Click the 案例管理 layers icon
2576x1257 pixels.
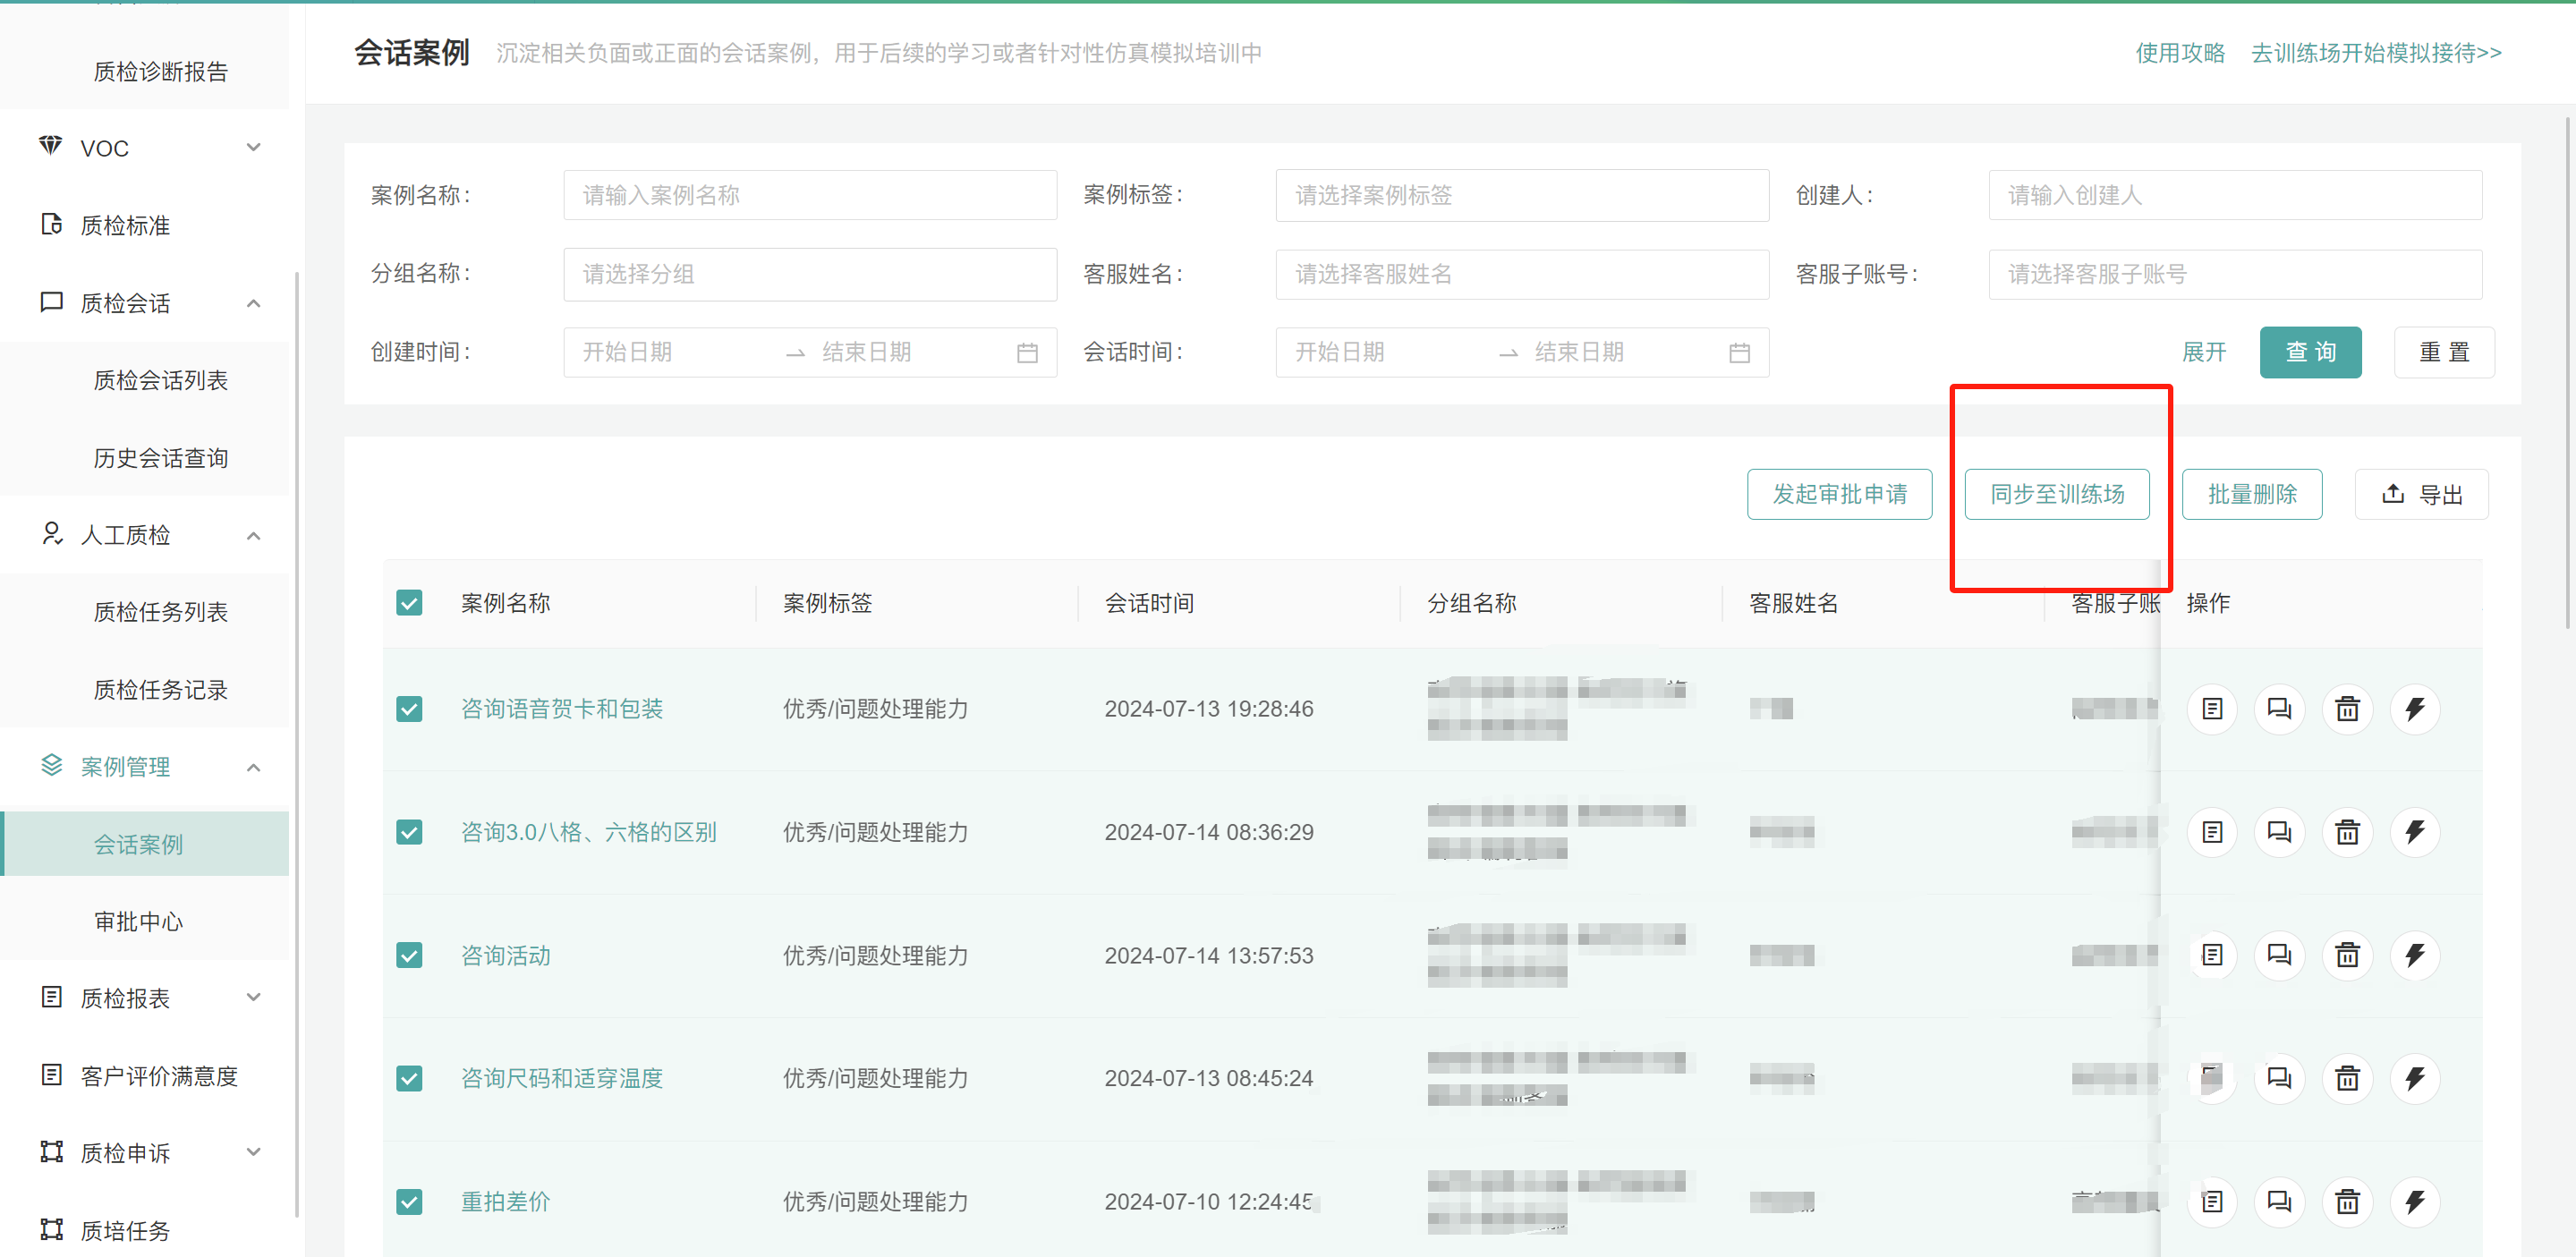[x=51, y=766]
